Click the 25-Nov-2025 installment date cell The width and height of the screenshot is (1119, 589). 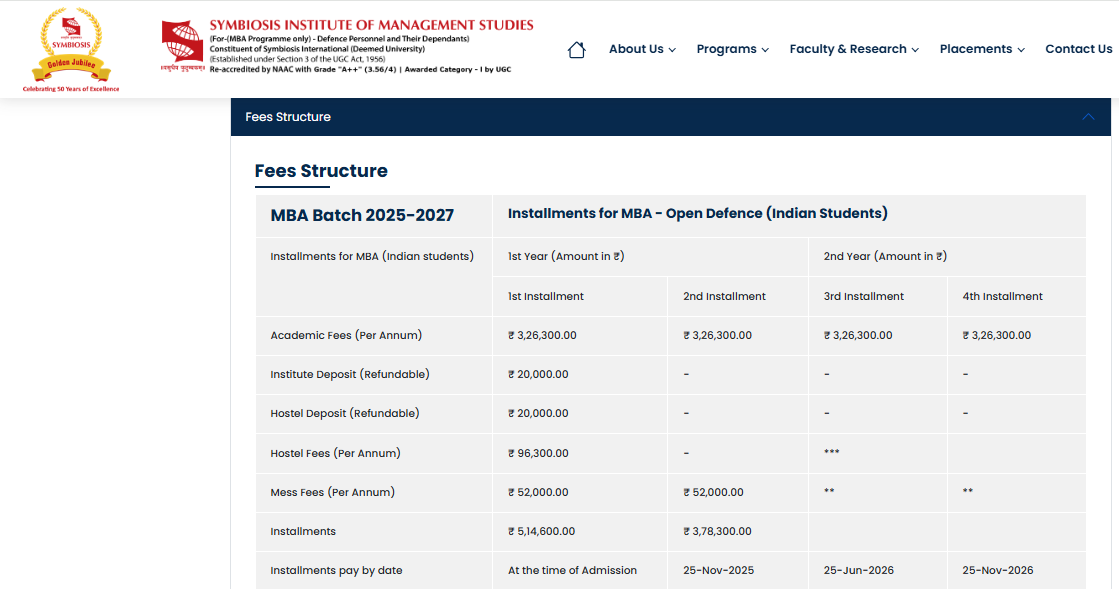coord(717,570)
